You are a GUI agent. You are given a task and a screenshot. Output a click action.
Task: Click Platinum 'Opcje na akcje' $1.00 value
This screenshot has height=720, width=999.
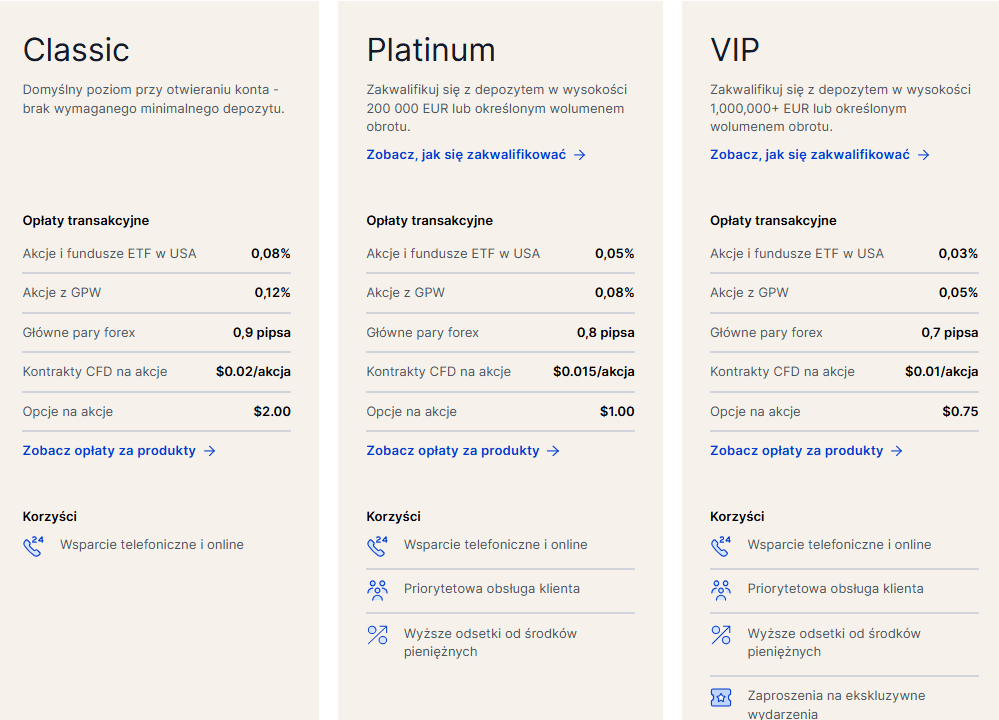[x=617, y=412]
